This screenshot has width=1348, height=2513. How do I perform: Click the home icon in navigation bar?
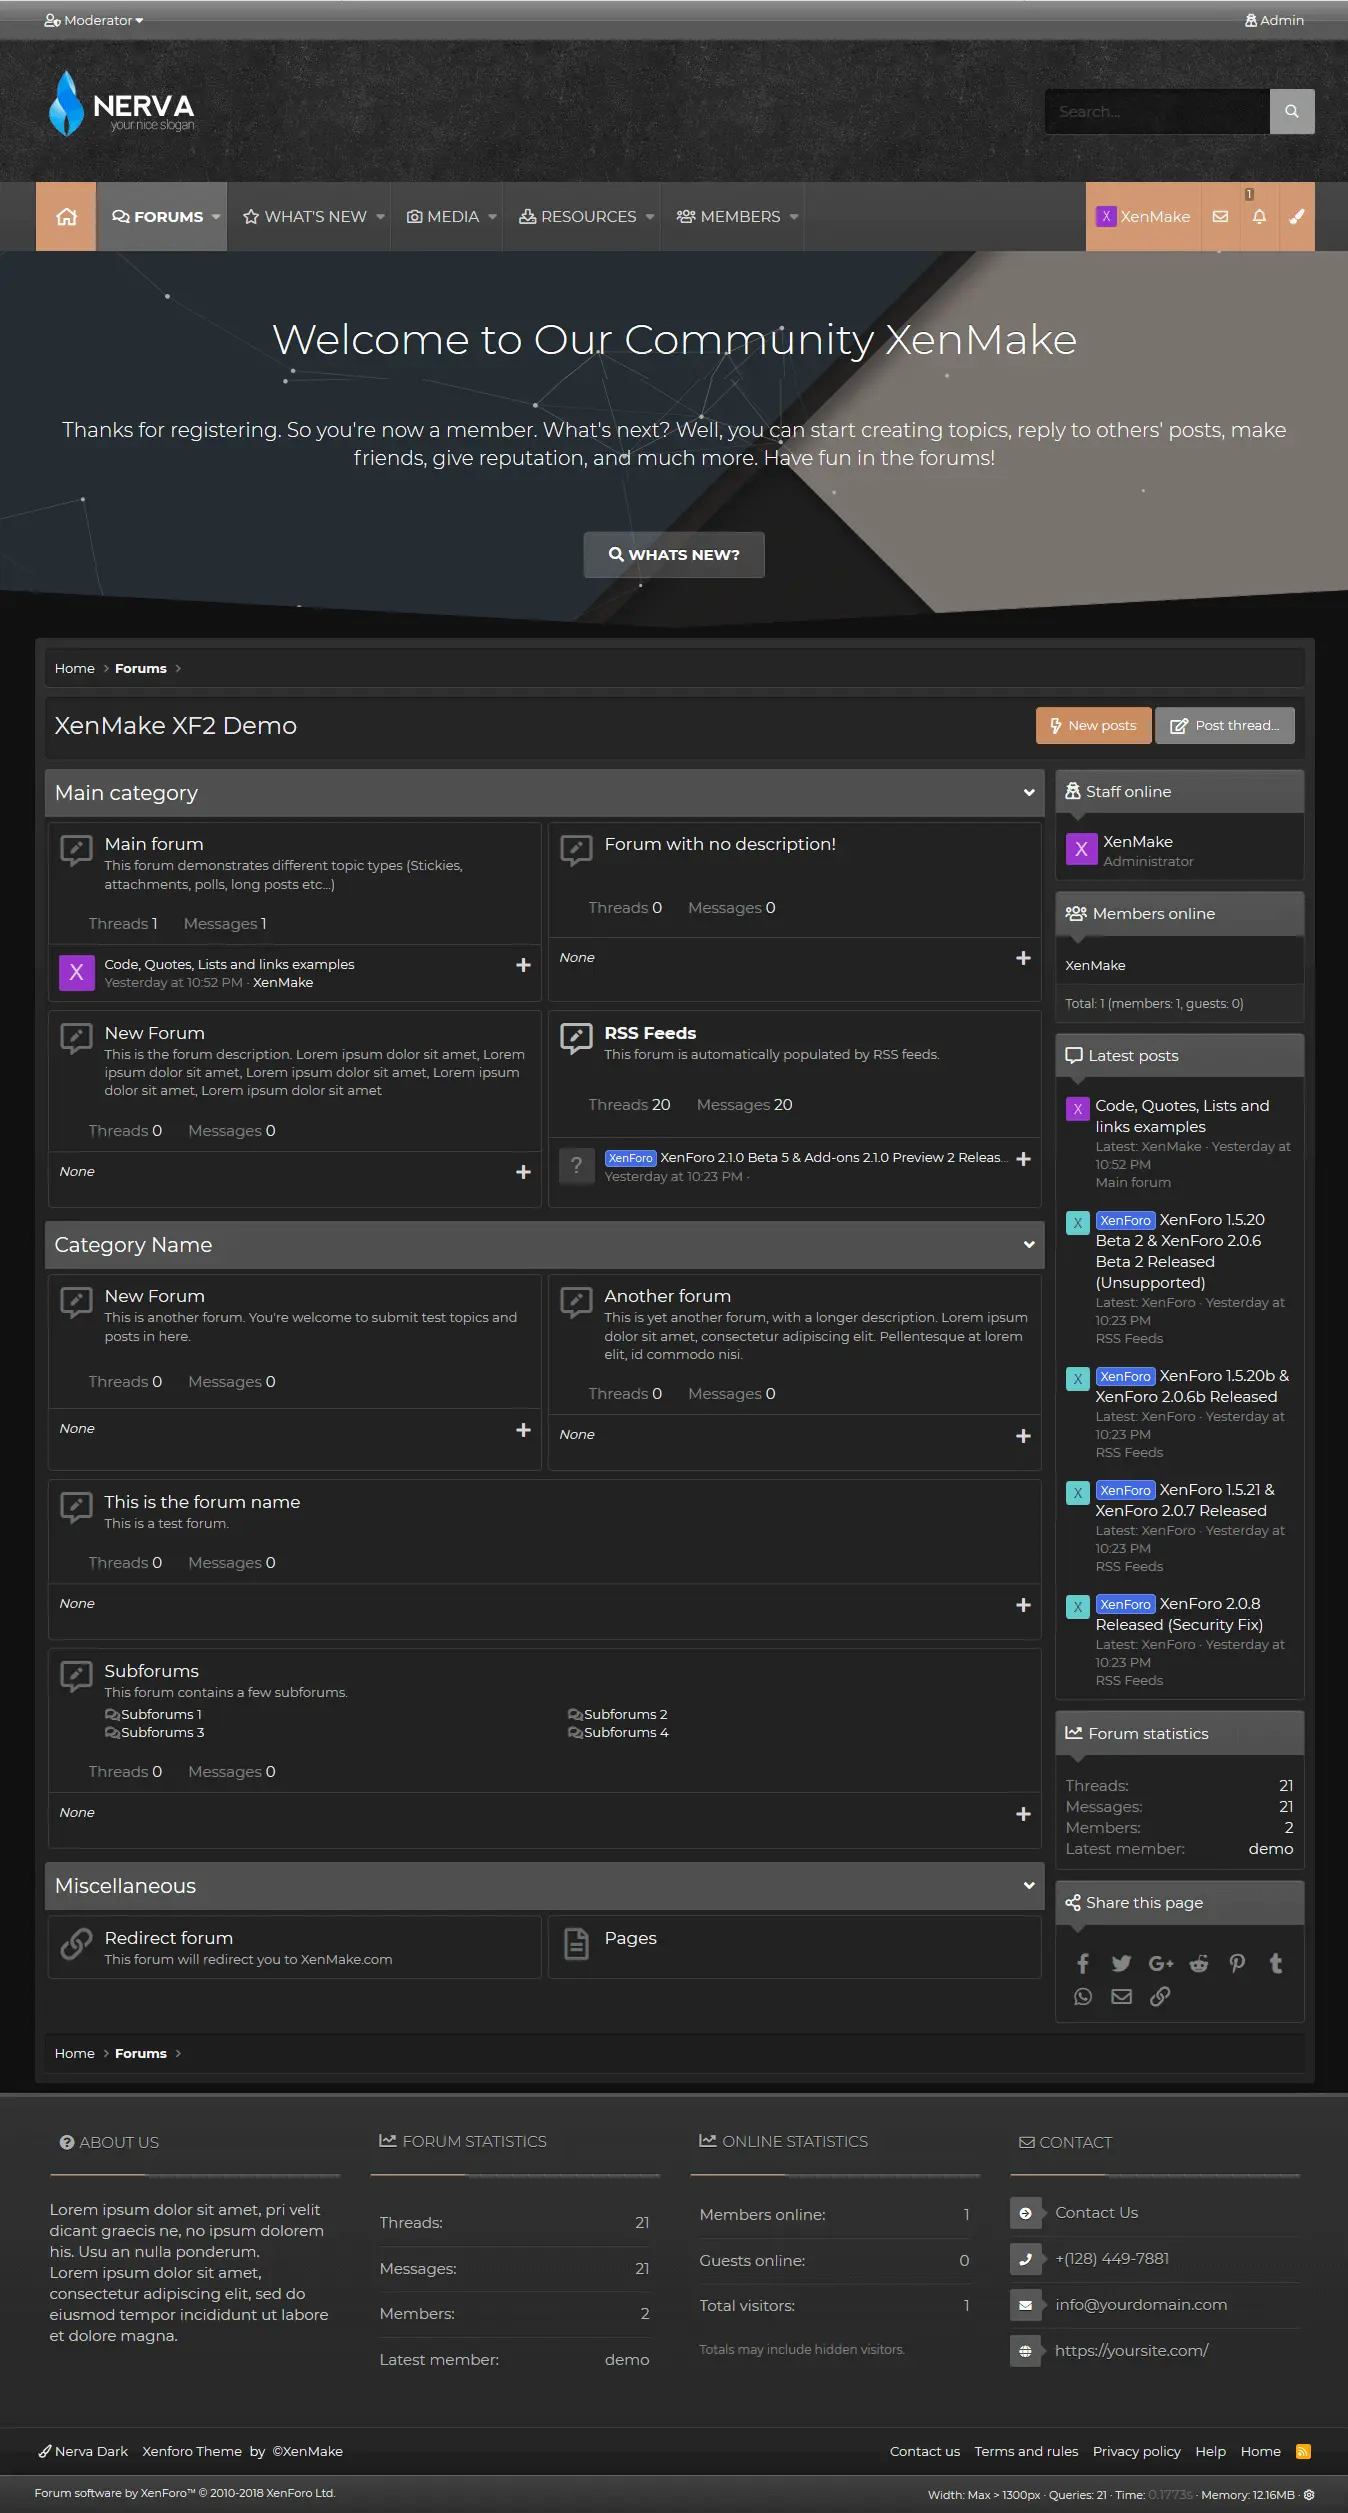66,216
